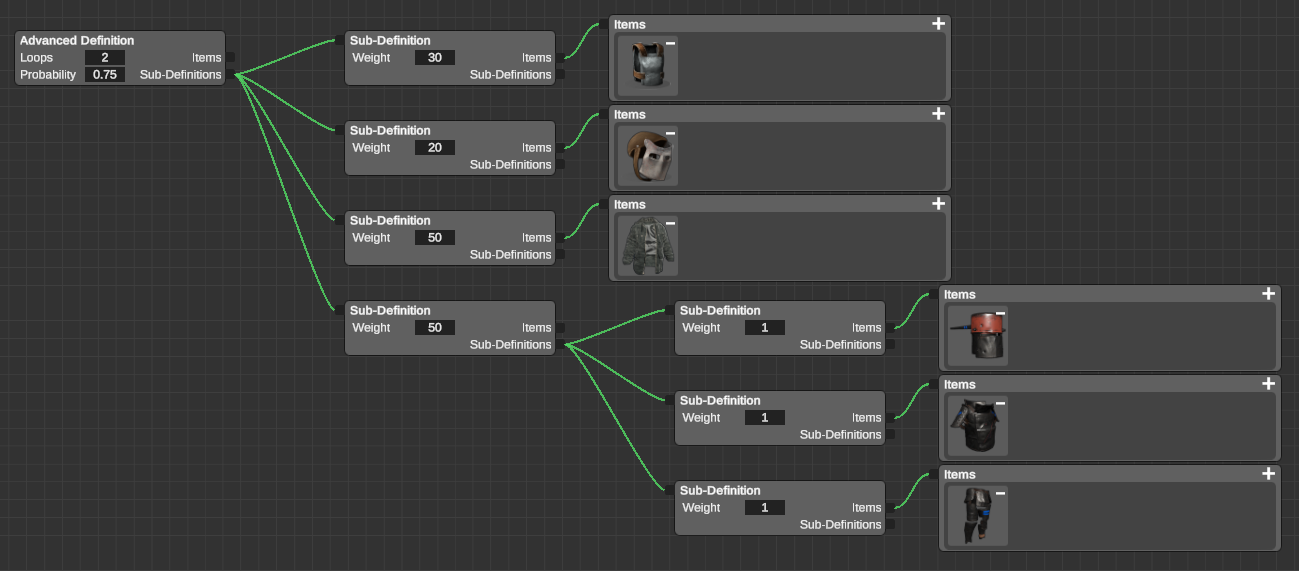This screenshot has width=1299, height=571.
Task: Click the Loops value field showing 2
Action: (x=105, y=58)
